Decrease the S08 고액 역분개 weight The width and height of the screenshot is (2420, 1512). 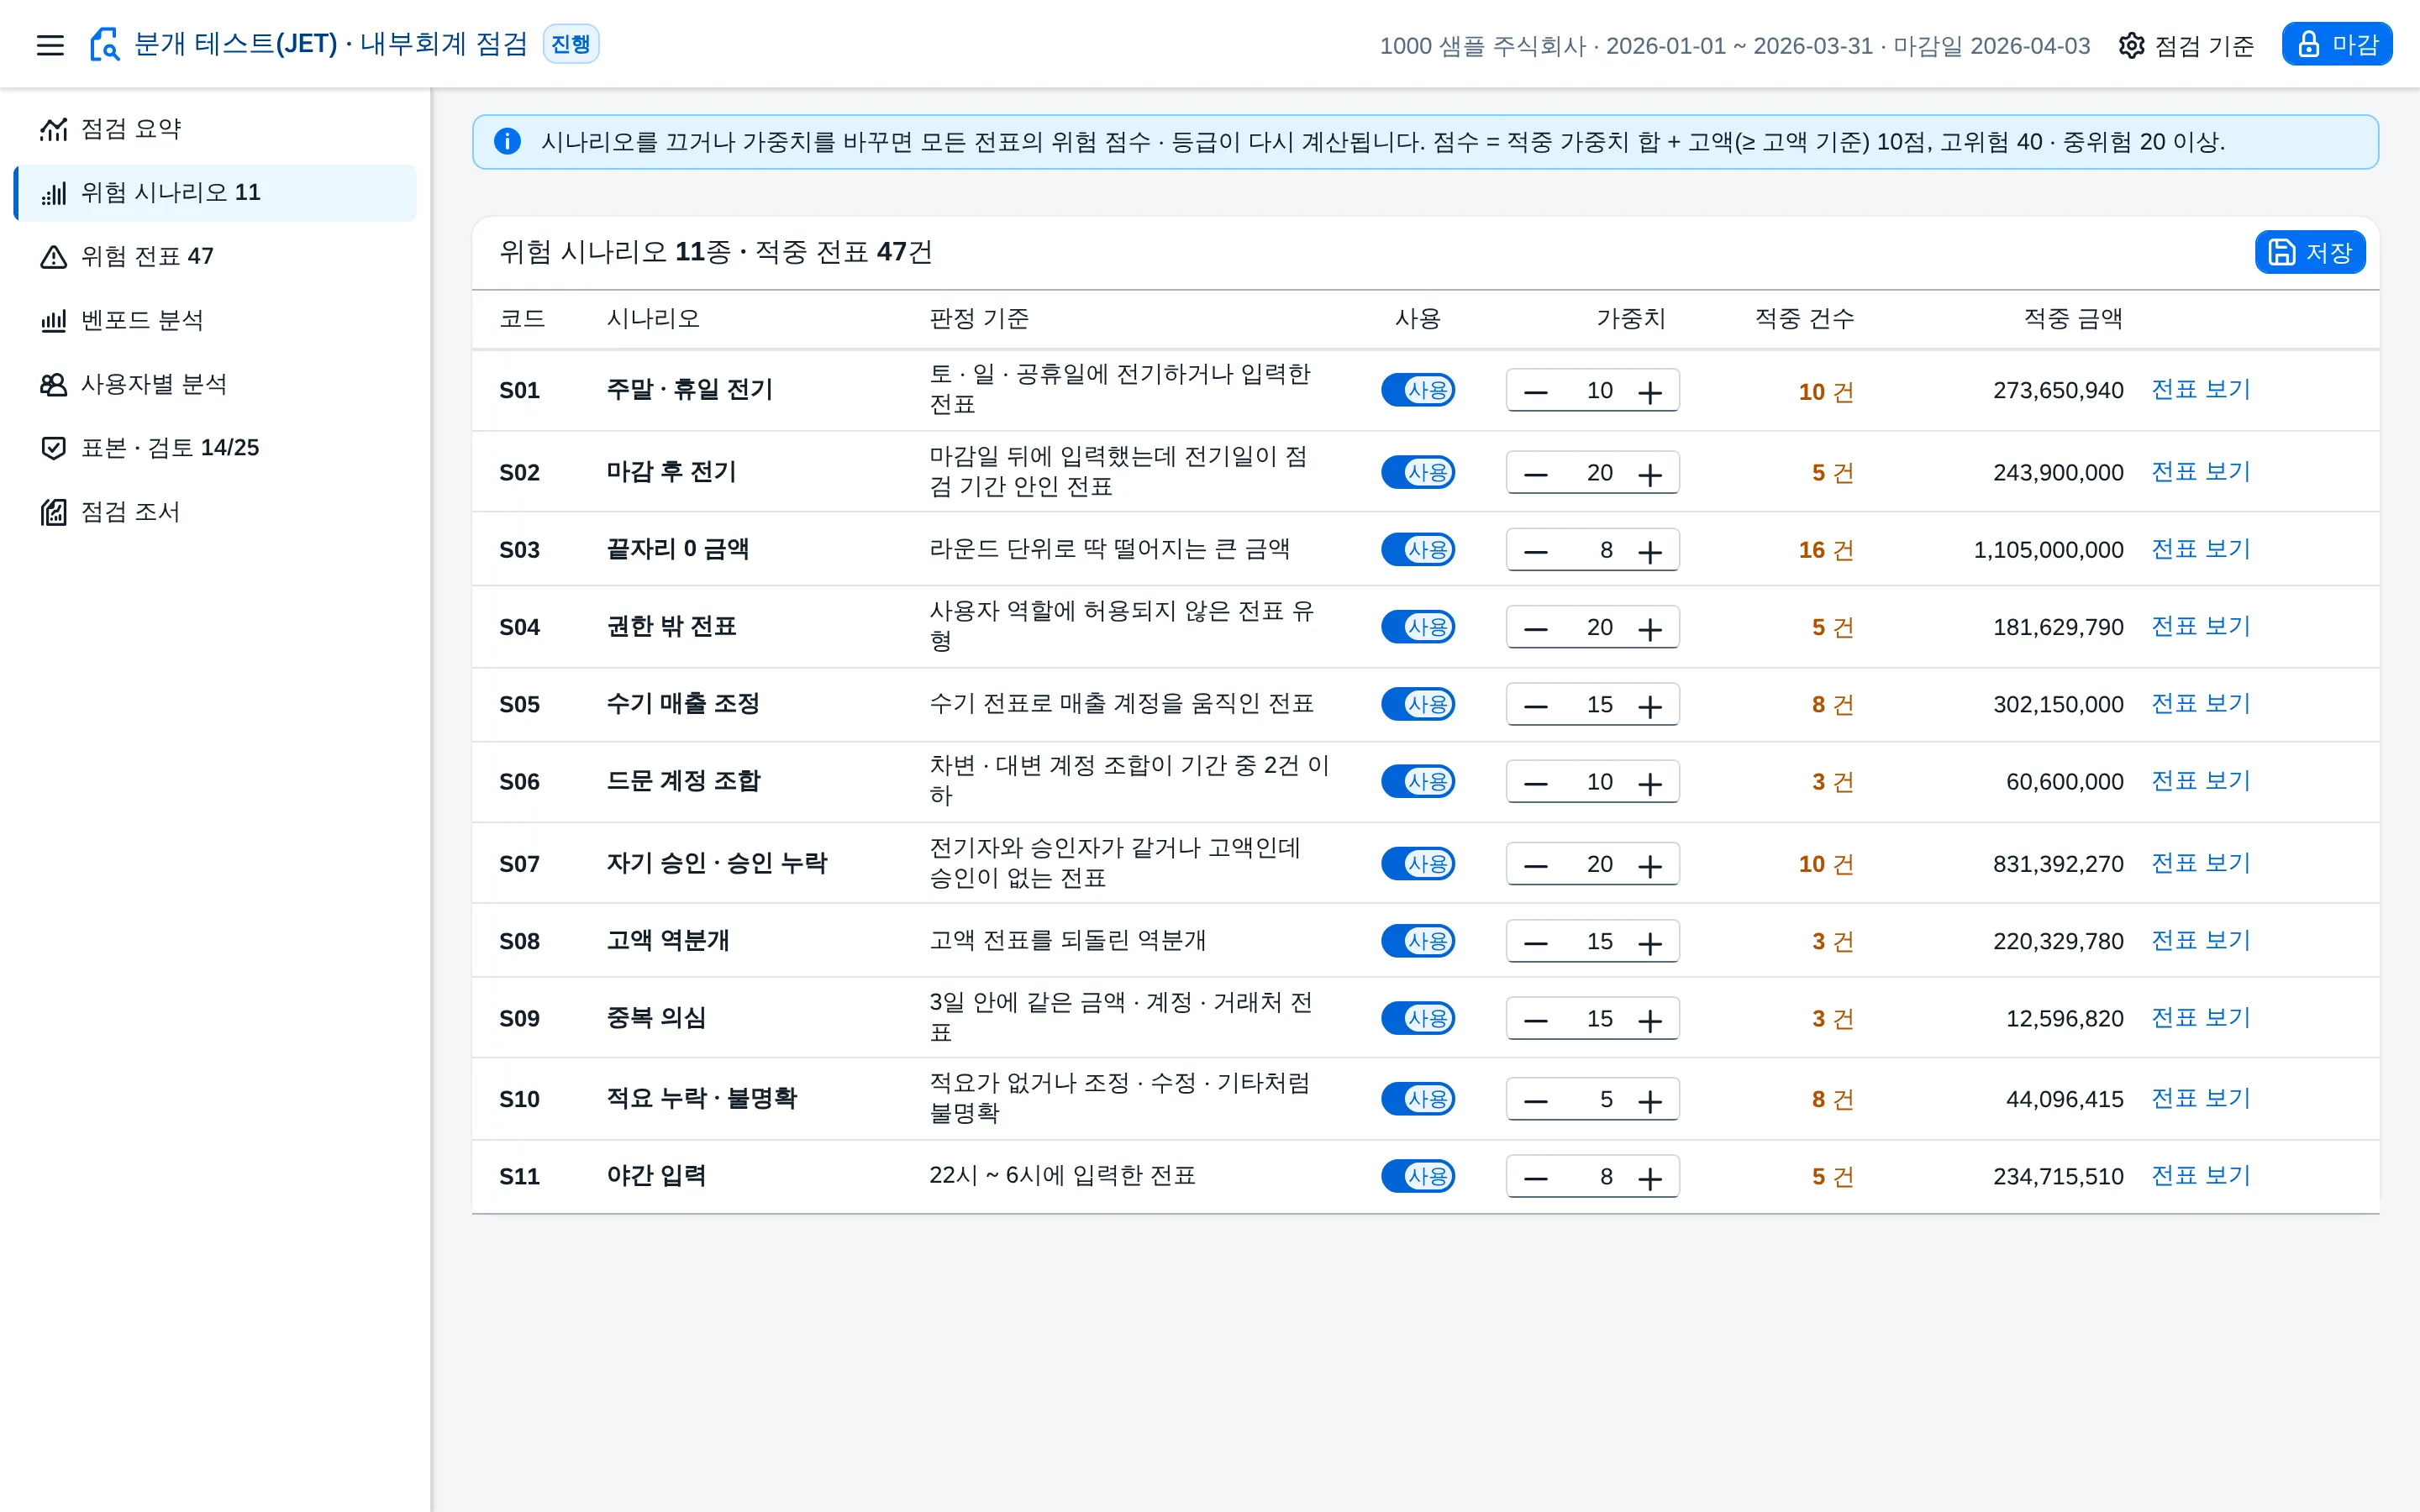[x=1535, y=942]
